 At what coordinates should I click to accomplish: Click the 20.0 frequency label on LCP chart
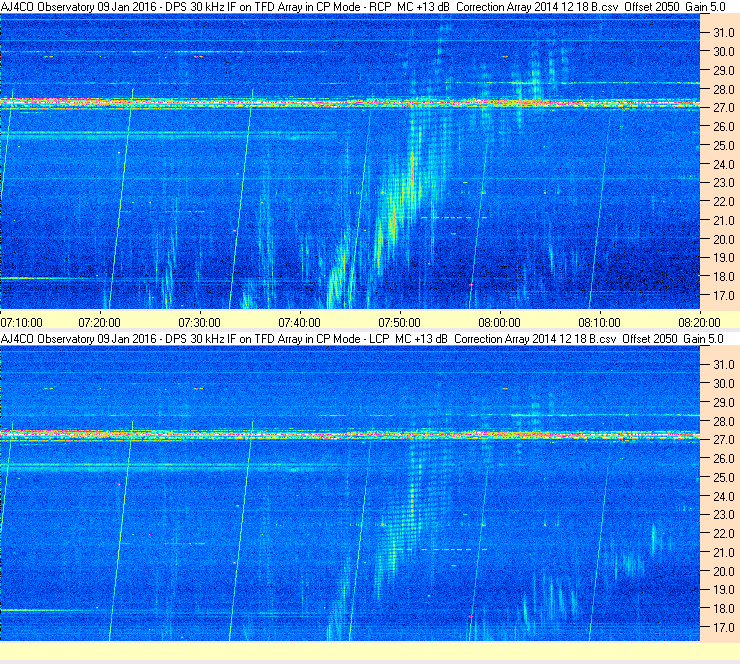pyautogui.click(x=724, y=572)
